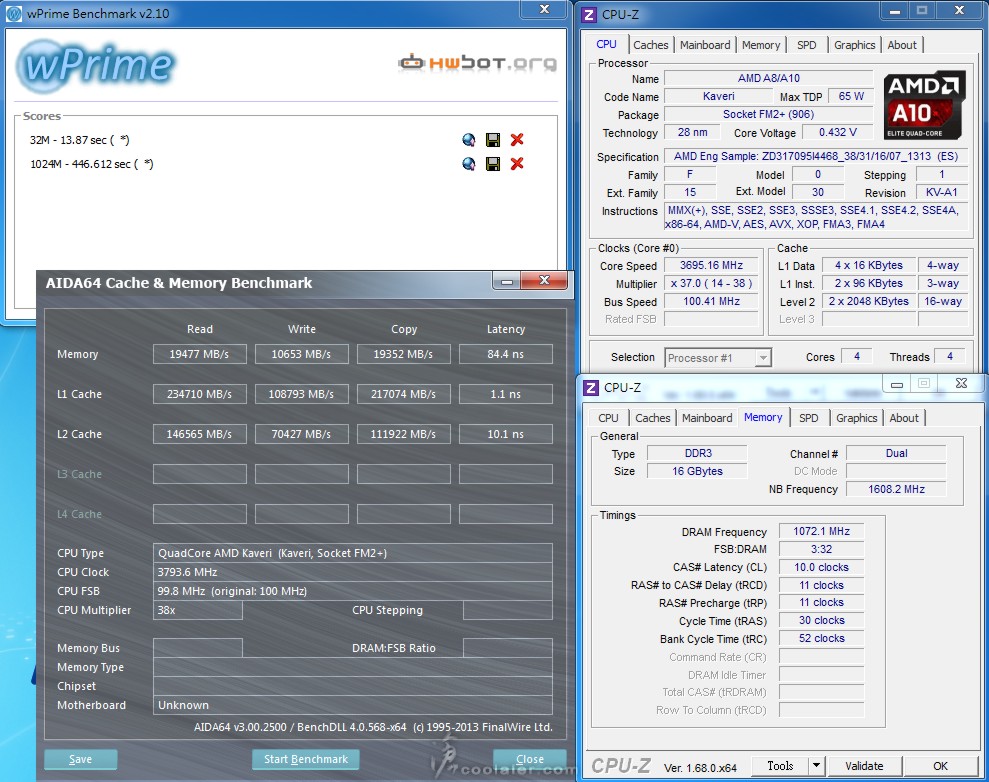The image size is (989, 782).
Task: Click the CPU Clock 3793.6 MHz field
Action: 353,572
